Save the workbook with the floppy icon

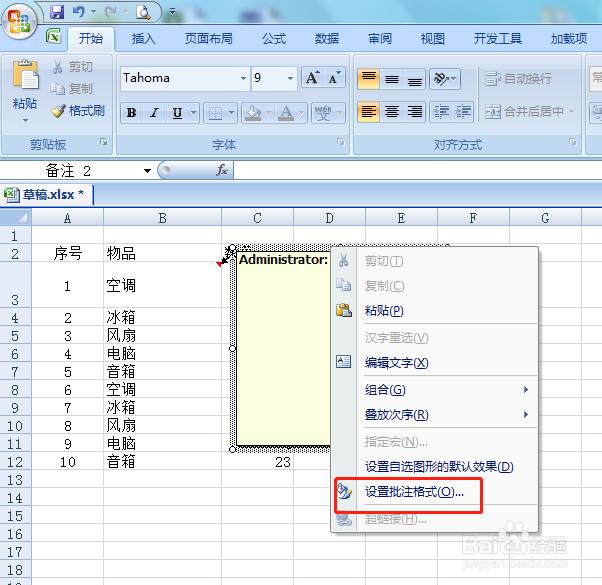[x=57, y=12]
